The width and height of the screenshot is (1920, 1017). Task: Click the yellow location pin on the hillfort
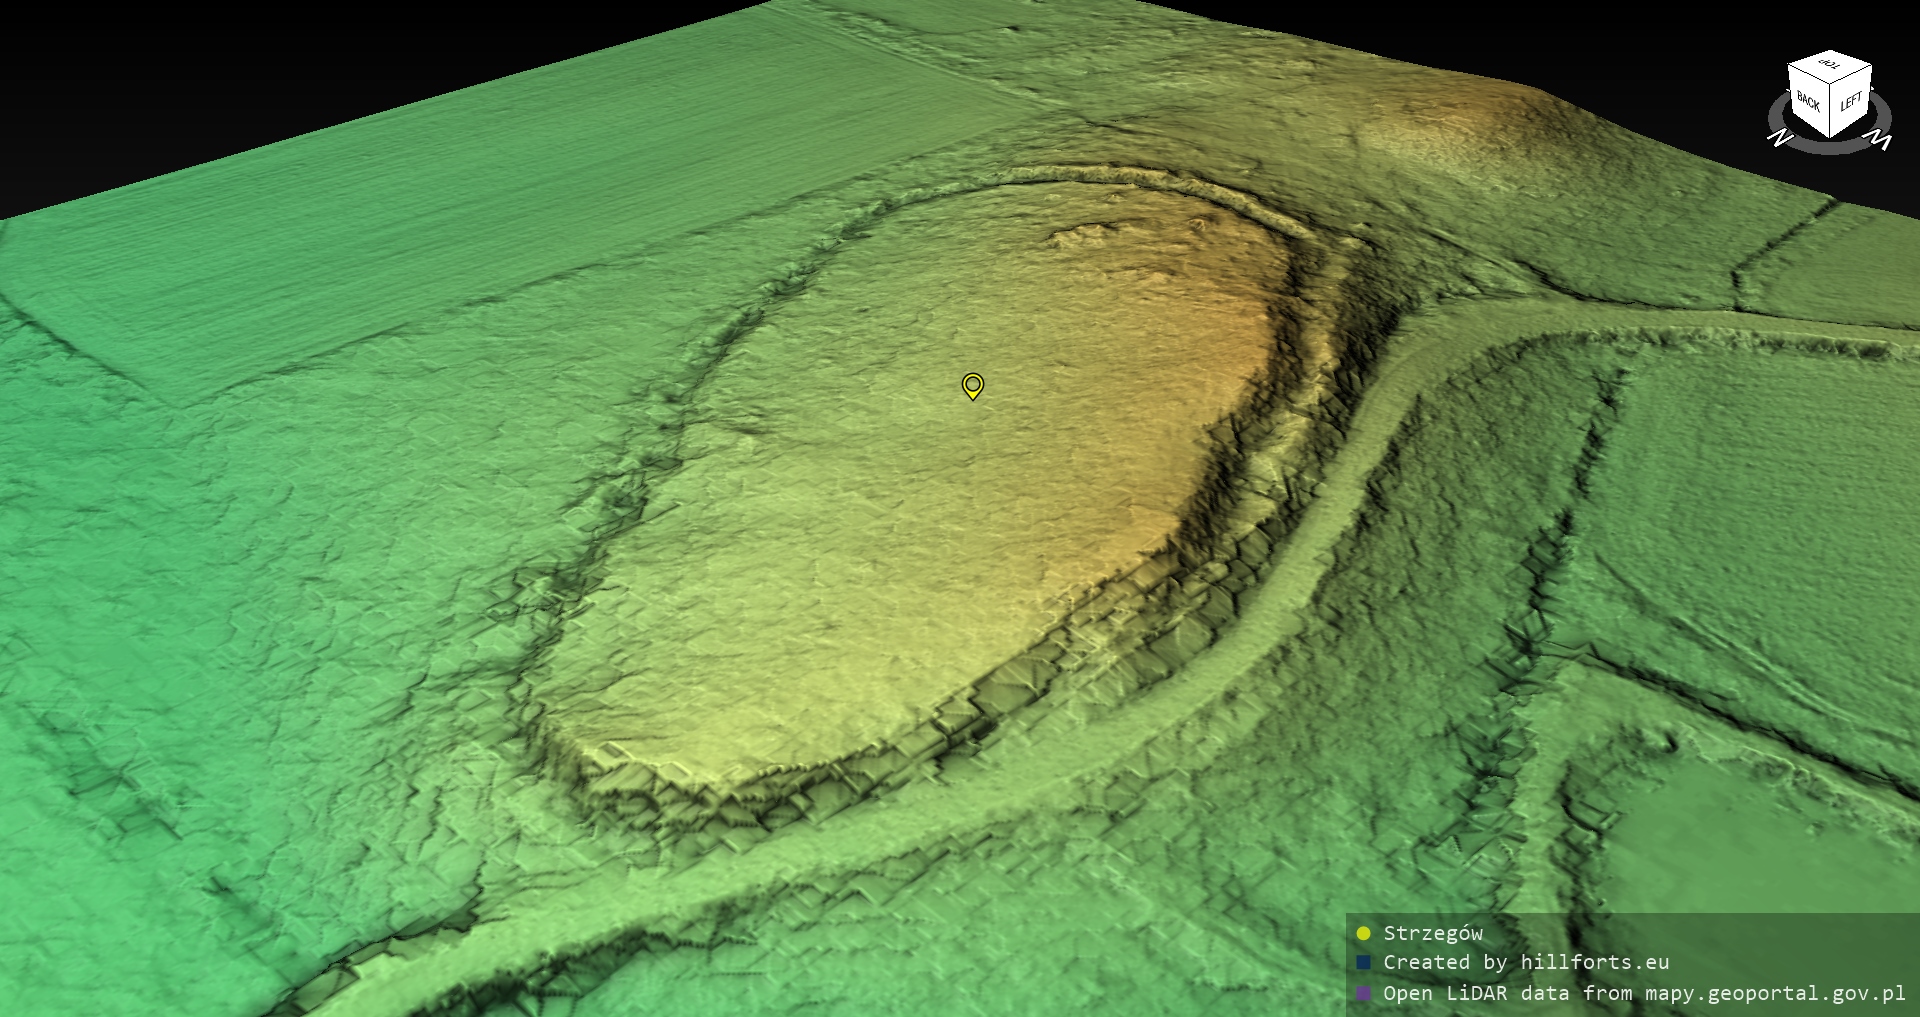972,385
